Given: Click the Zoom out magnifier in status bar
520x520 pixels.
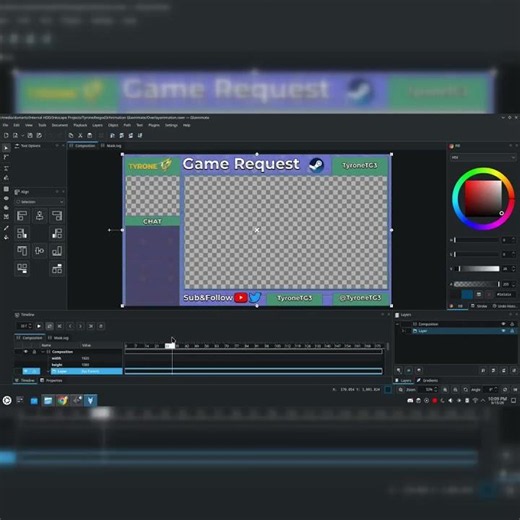Looking at the screenshot, I should 455,390.
